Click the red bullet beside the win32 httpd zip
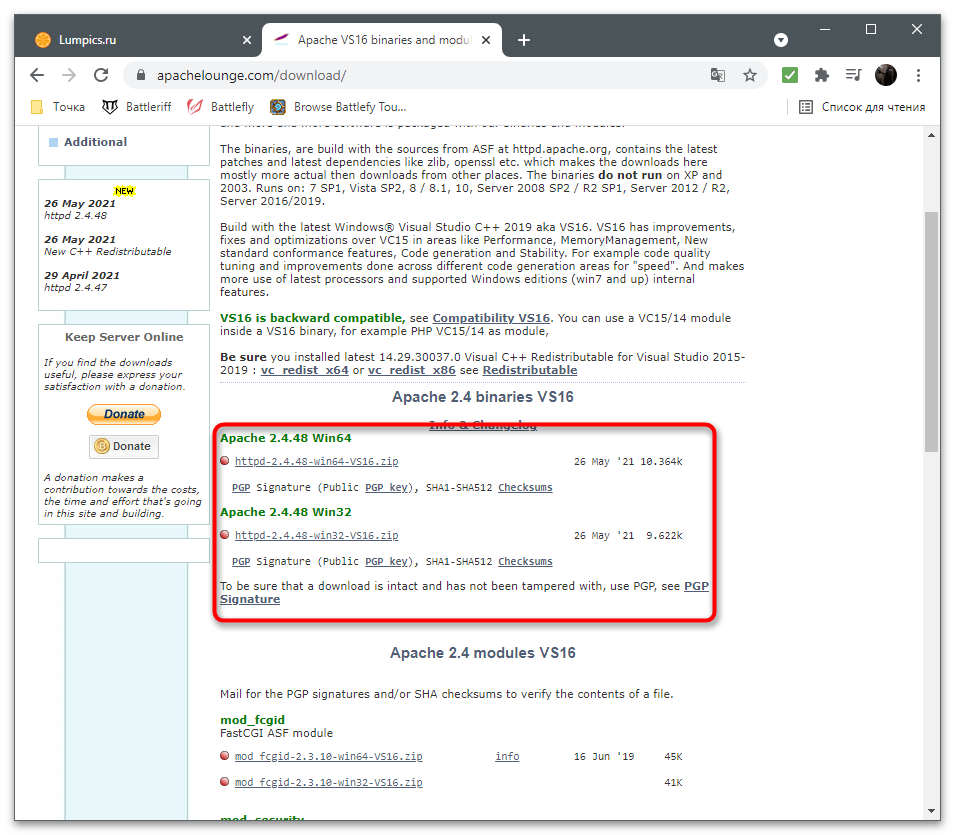 point(225,535)
